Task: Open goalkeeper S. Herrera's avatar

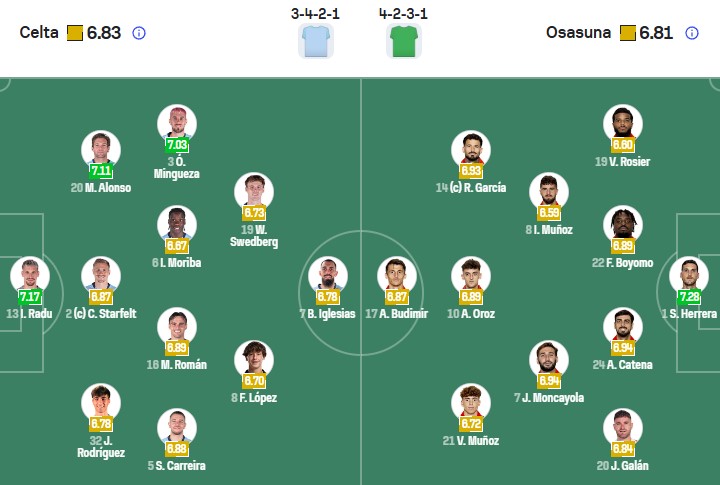Action: (689, 275)
